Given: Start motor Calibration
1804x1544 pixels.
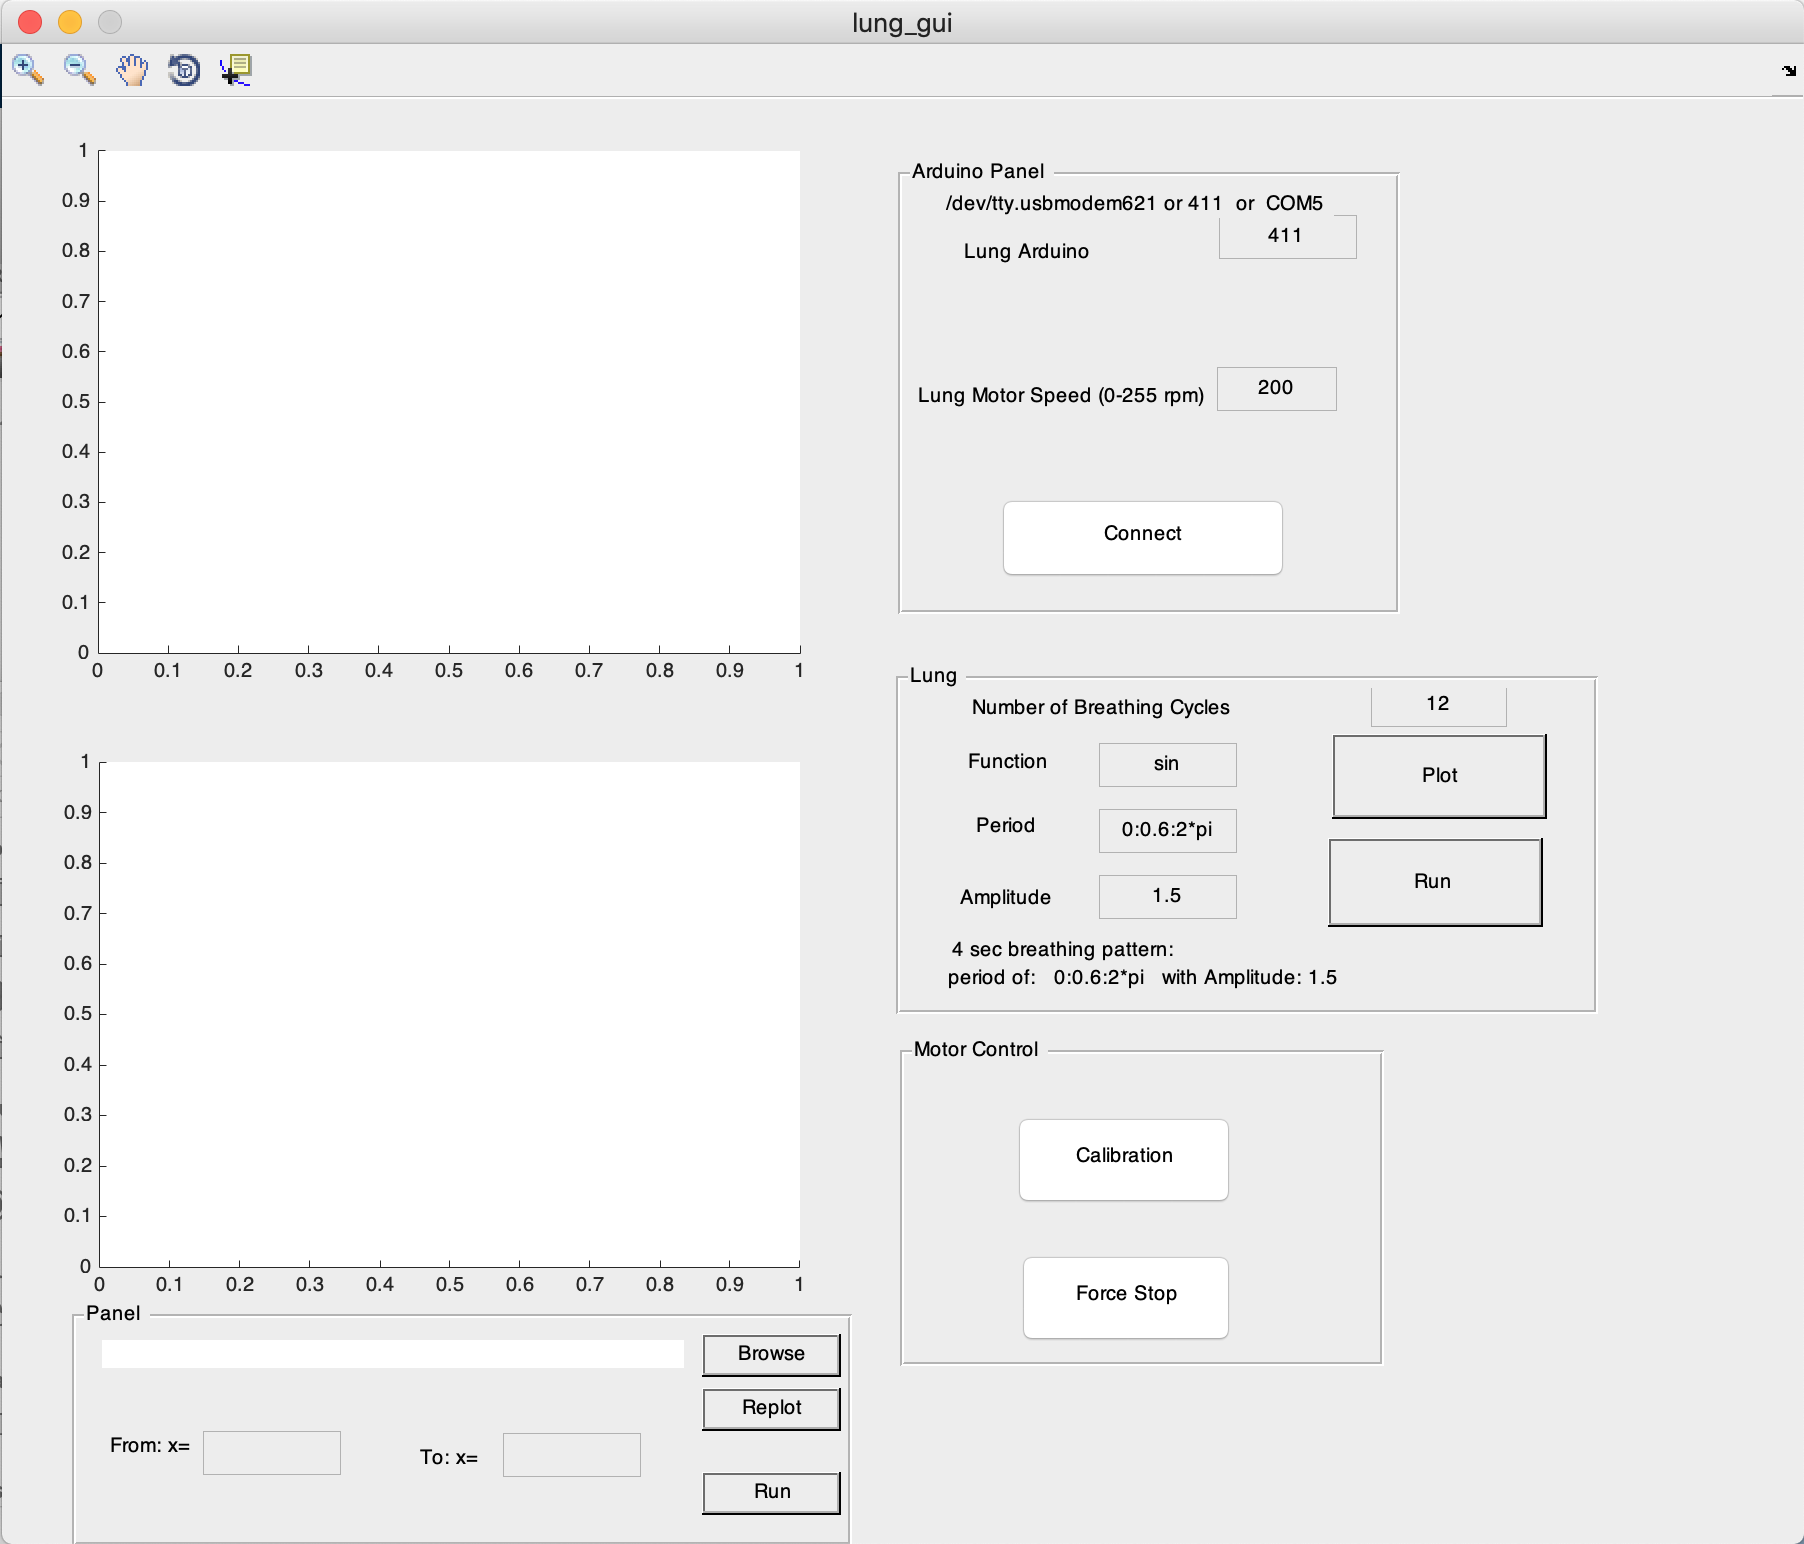Looking at the screenshot, I should tap(1124, 1159).
